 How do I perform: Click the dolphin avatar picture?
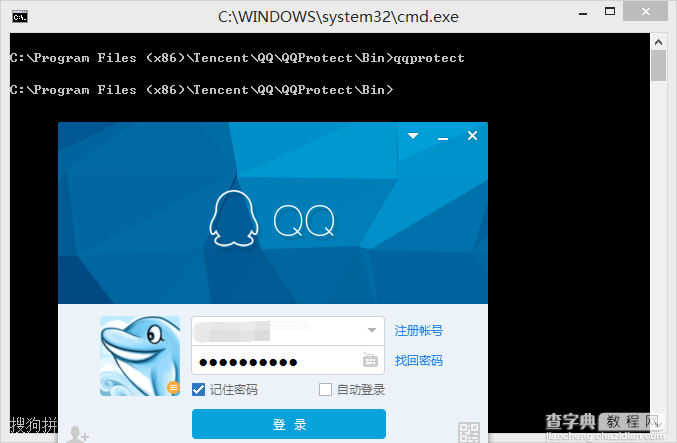pyautogui.click(x=140, y=356)
